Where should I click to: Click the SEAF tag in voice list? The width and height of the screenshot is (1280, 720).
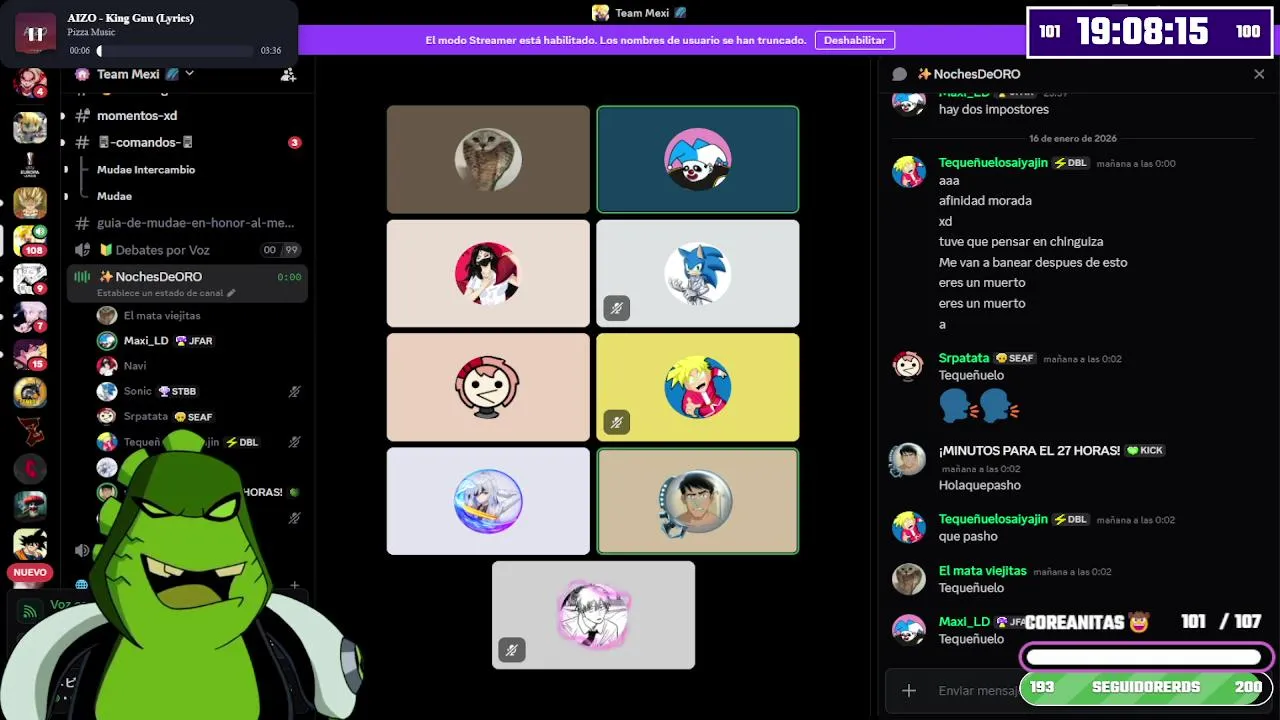tap(194, 417)
